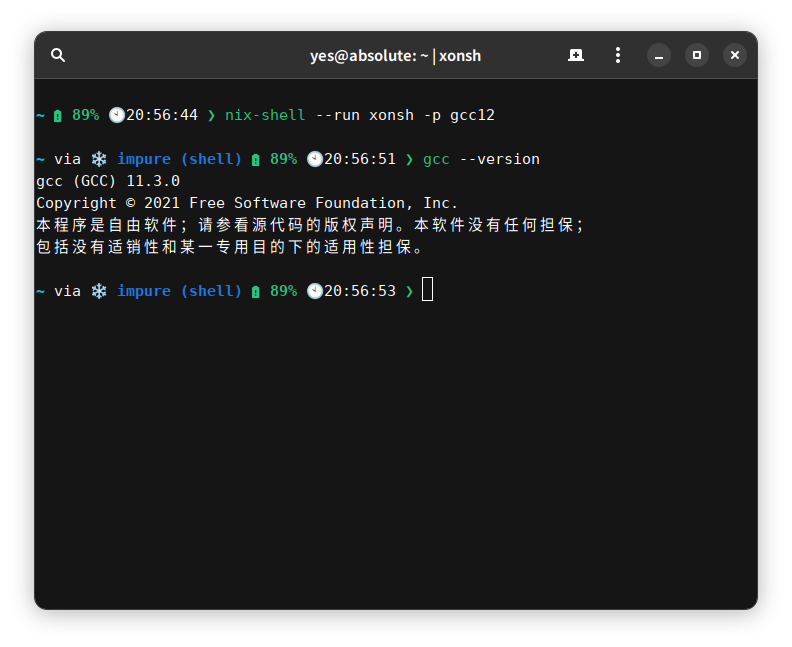Click the clock icon beside 20:56:44
792x647 pixels.
[116, 115]
